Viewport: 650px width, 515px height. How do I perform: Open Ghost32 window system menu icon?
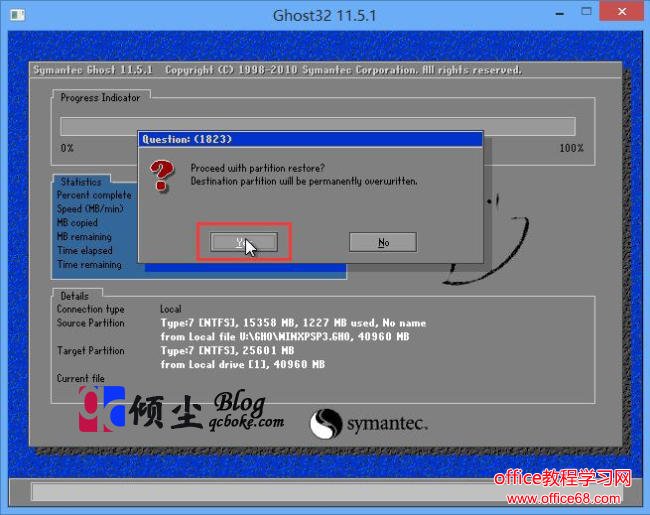click(18, 15)
